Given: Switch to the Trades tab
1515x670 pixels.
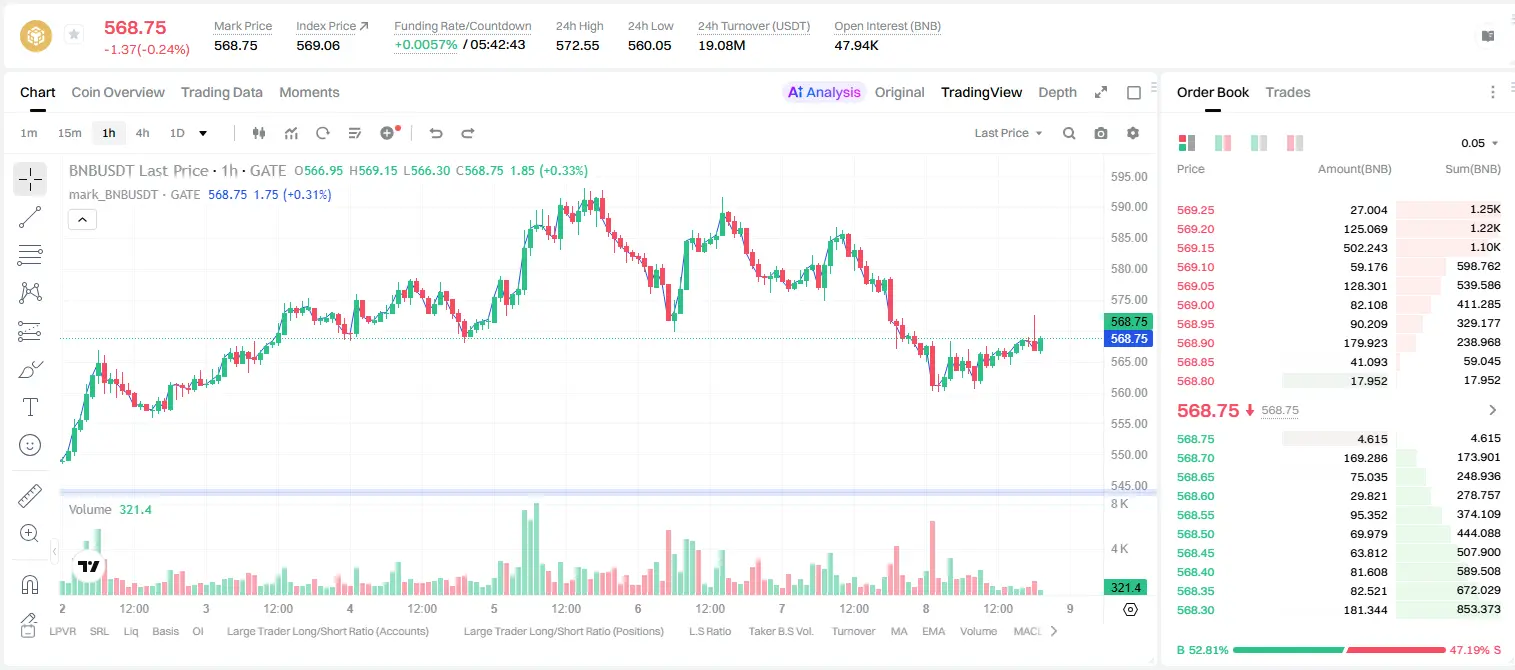Looking at the screenshot, I should [1287, 92].
